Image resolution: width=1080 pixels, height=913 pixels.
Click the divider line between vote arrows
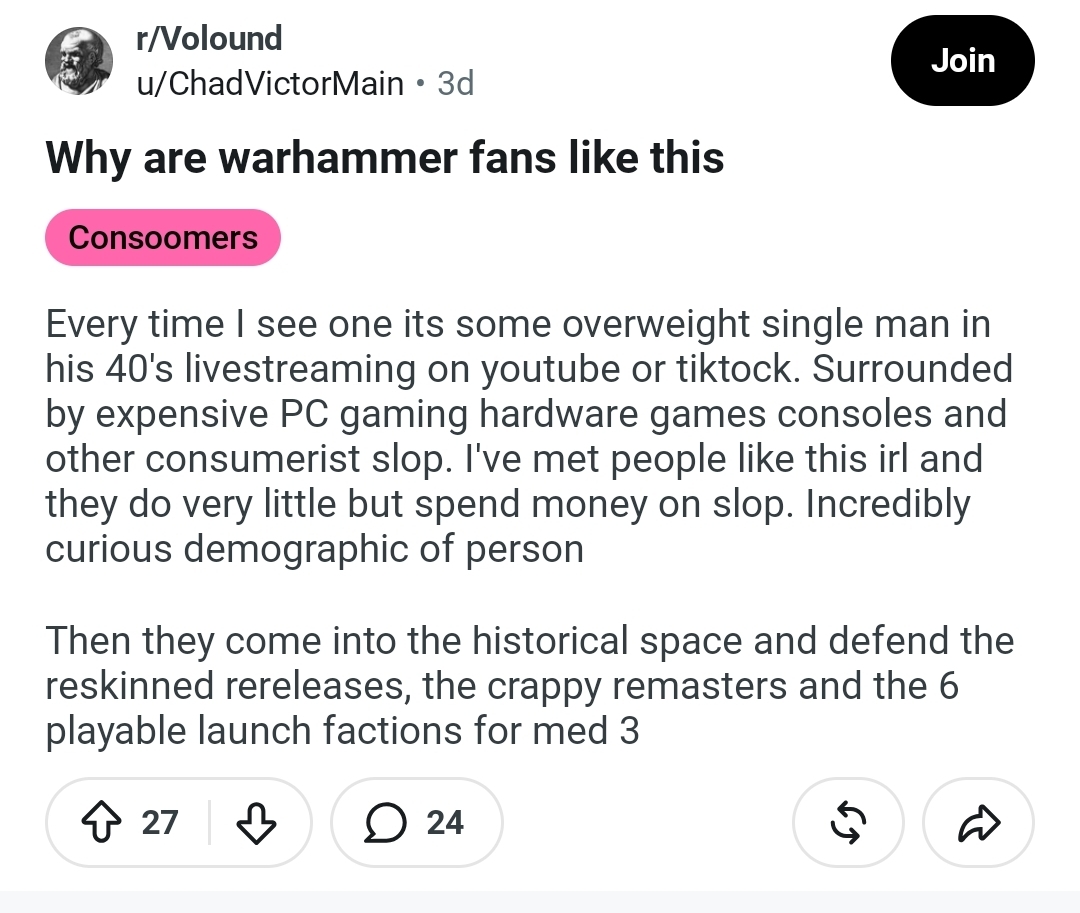(209, 822)
